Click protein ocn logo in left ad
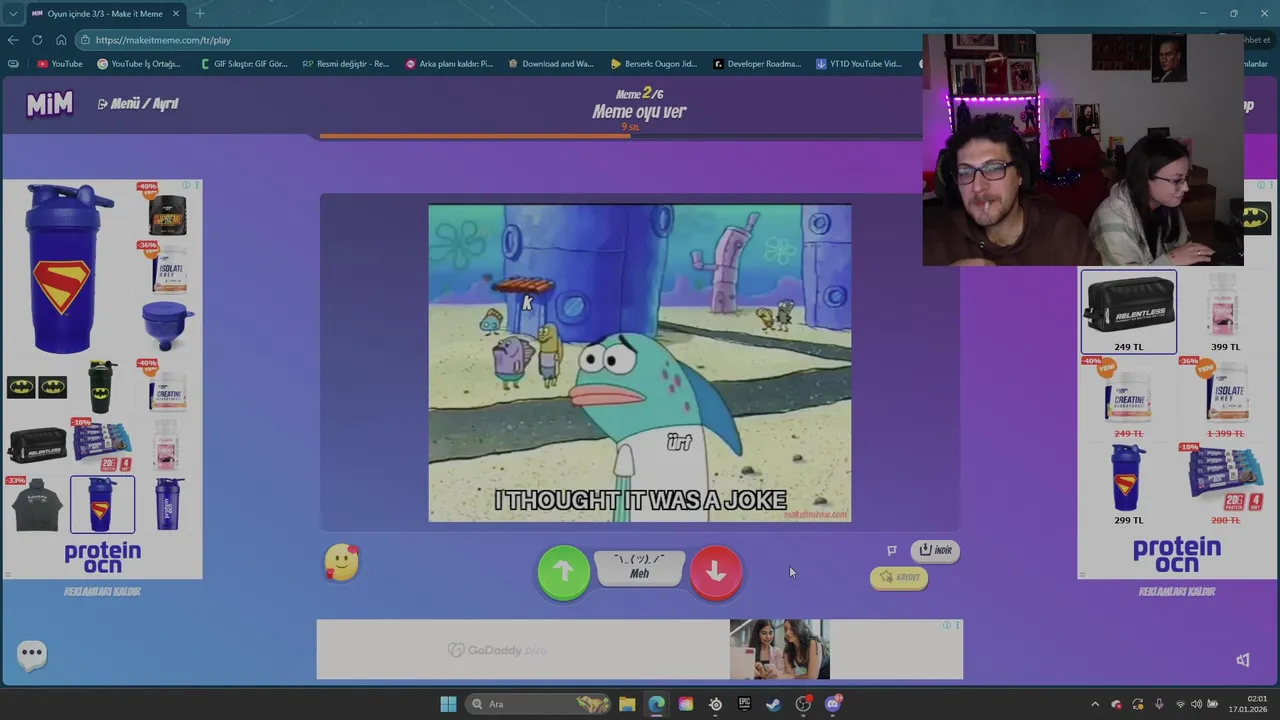The image size is (1280, 720). point(102,558)
